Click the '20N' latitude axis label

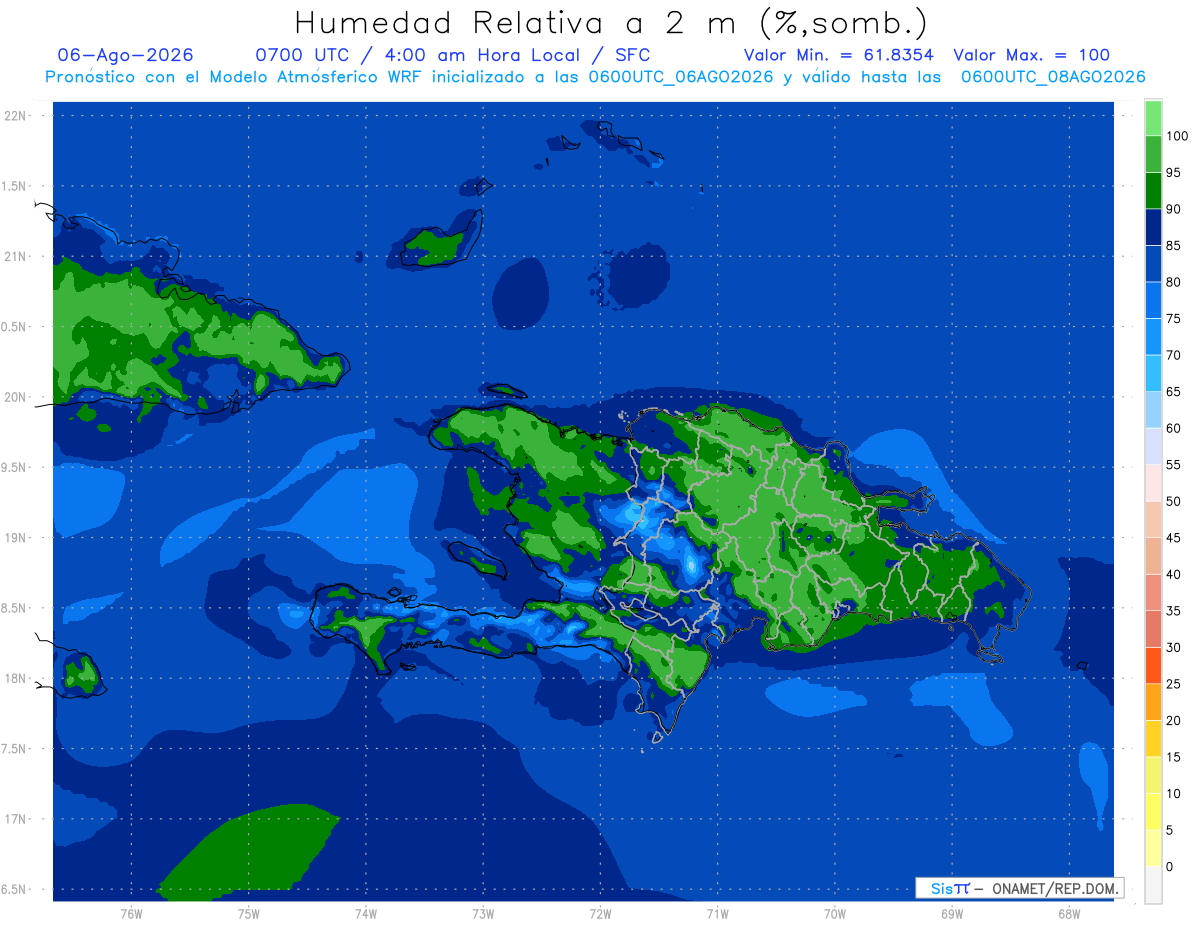[17, 397]
